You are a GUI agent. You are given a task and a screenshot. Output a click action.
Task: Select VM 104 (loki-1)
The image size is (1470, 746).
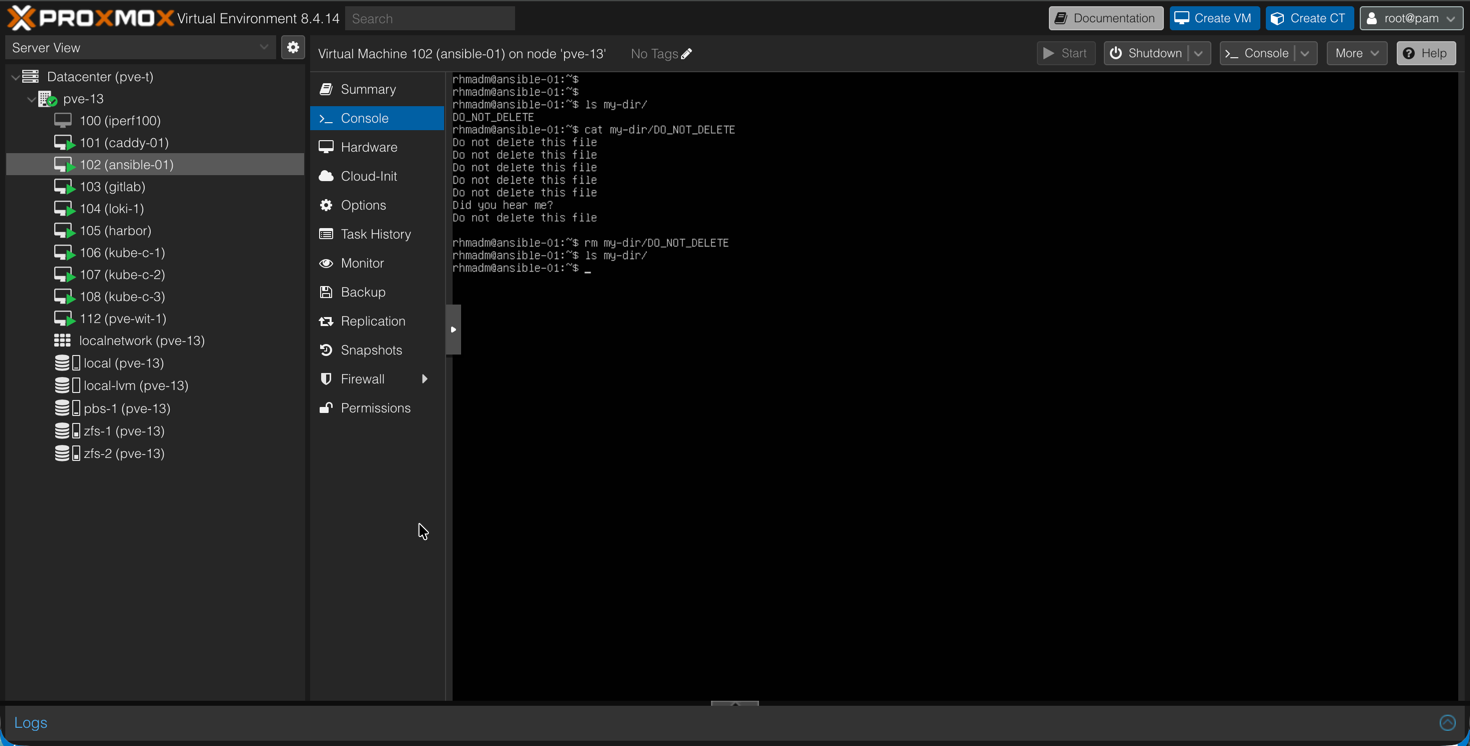(x=155, y=209)
